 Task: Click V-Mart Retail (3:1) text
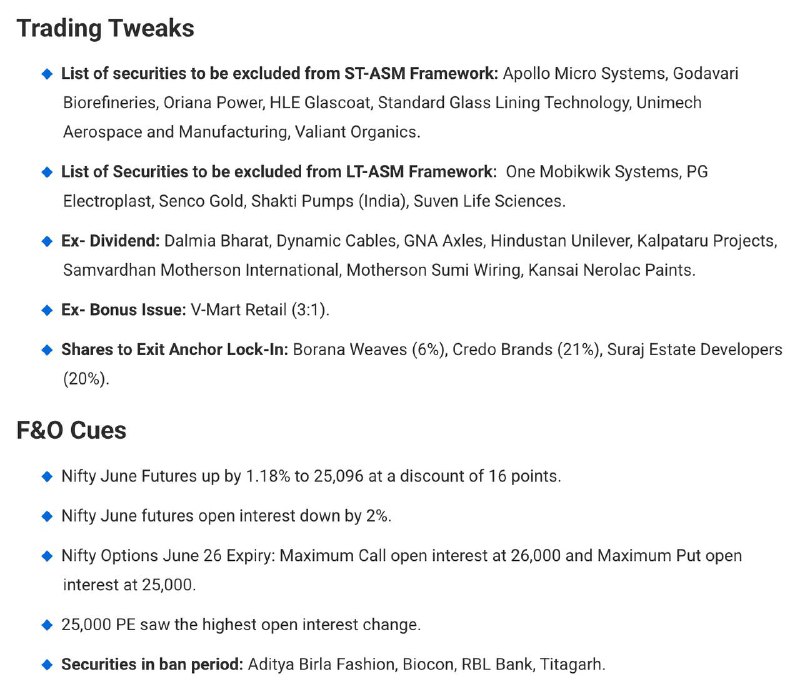pos(259,310)
